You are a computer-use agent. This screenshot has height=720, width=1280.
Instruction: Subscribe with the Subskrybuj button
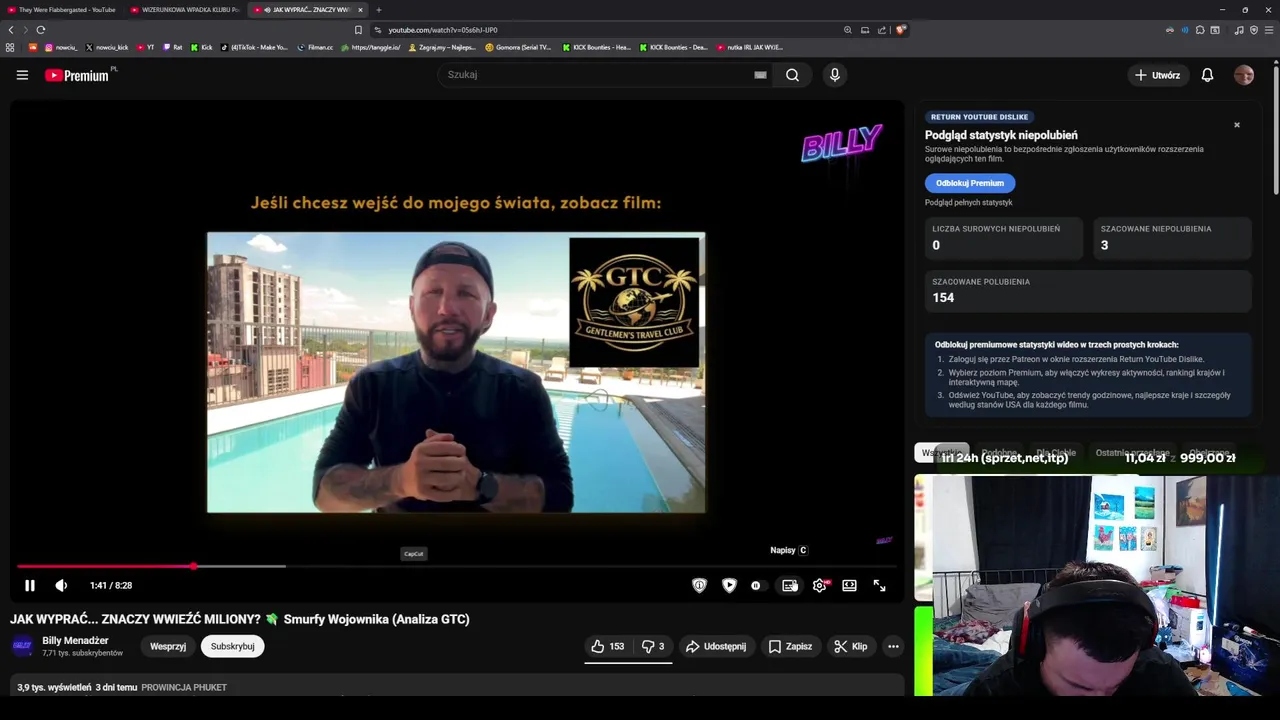(x=232, y=647)
